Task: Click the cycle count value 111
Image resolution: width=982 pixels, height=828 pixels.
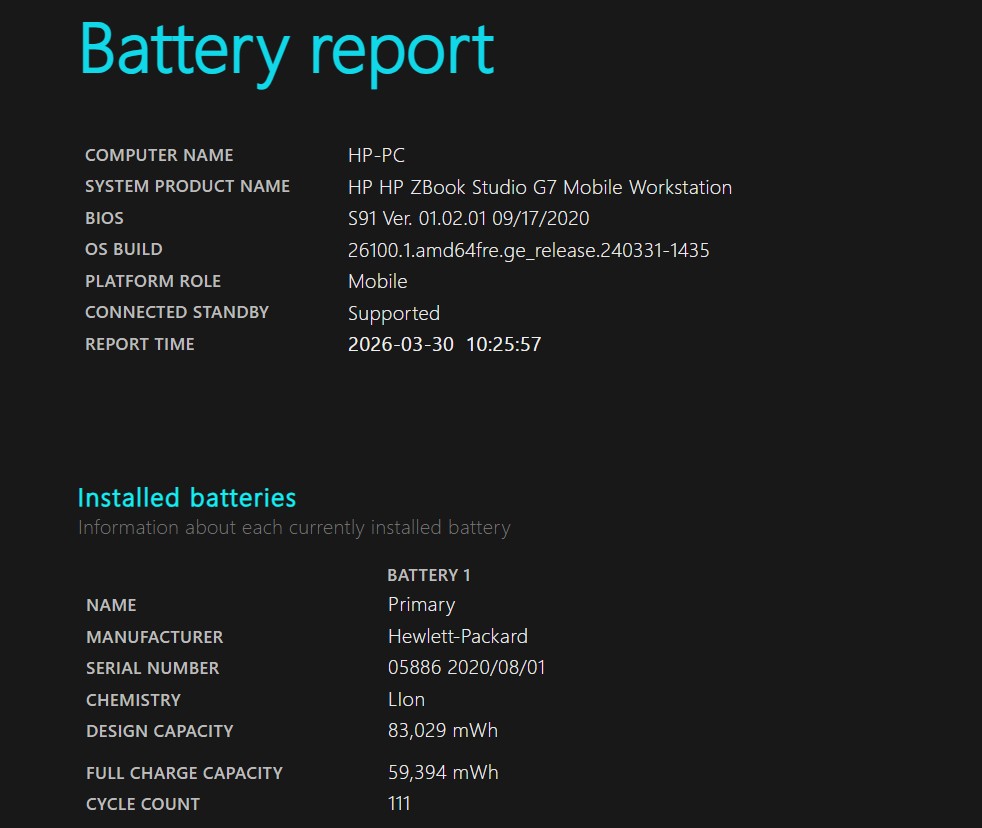Action: pyautogui.click(x=399, y=803)
